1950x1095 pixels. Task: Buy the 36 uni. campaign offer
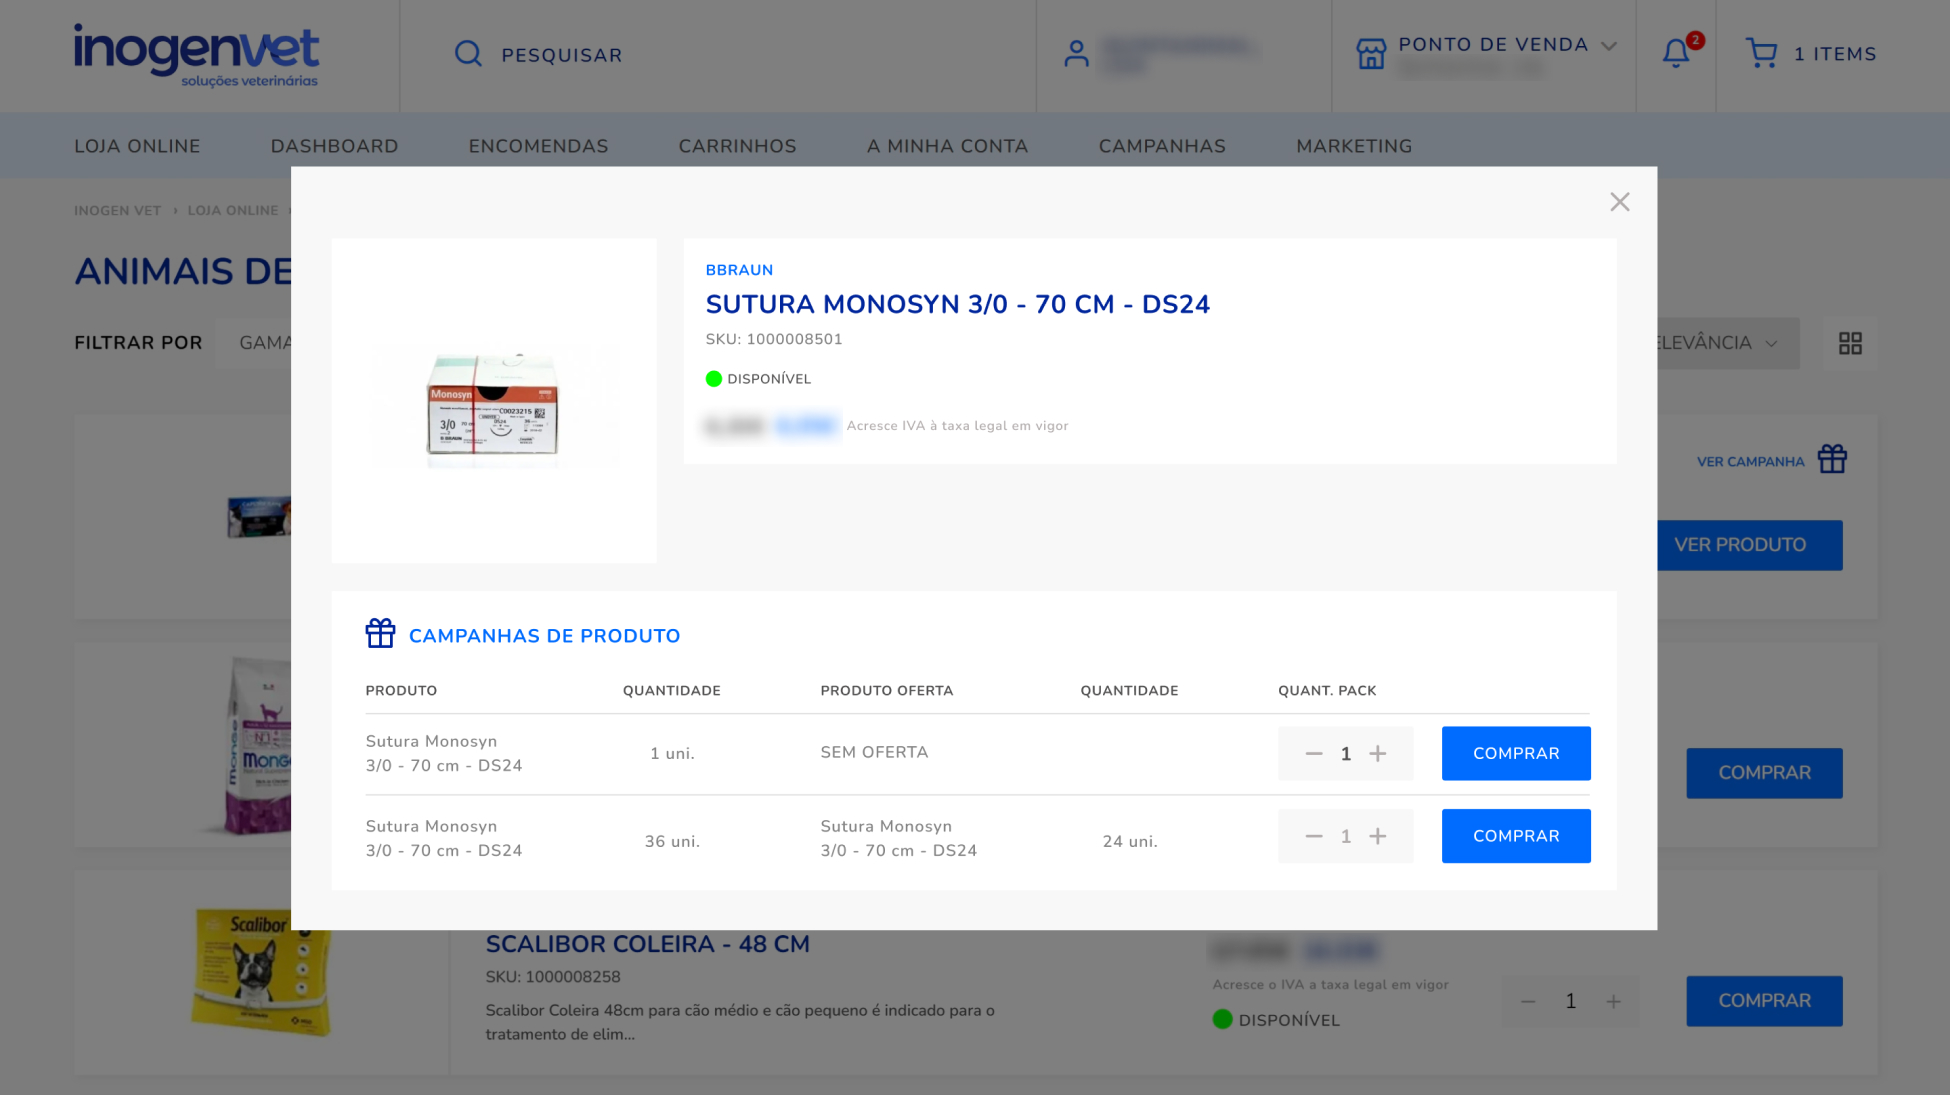point(1516,836)
